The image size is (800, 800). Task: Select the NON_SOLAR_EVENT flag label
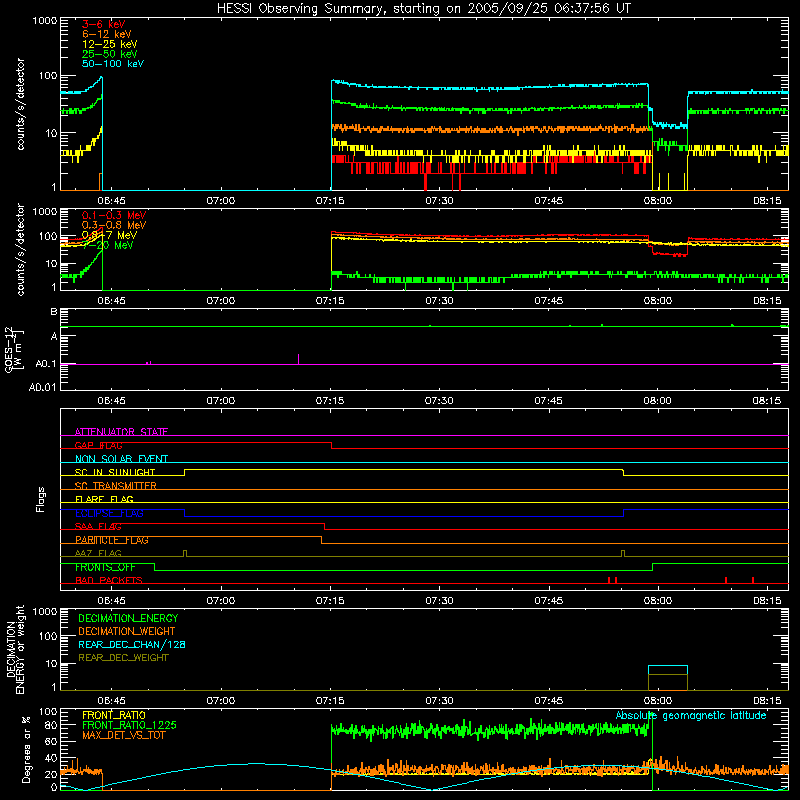tap(121, 459)
